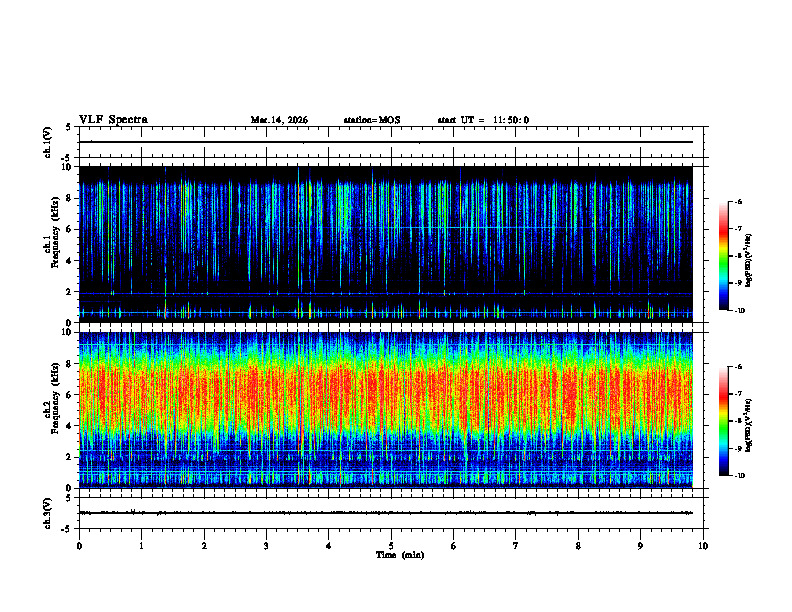
Task: Click the "-7" label on ch.2 colorbar
Action: coord(738,394)
